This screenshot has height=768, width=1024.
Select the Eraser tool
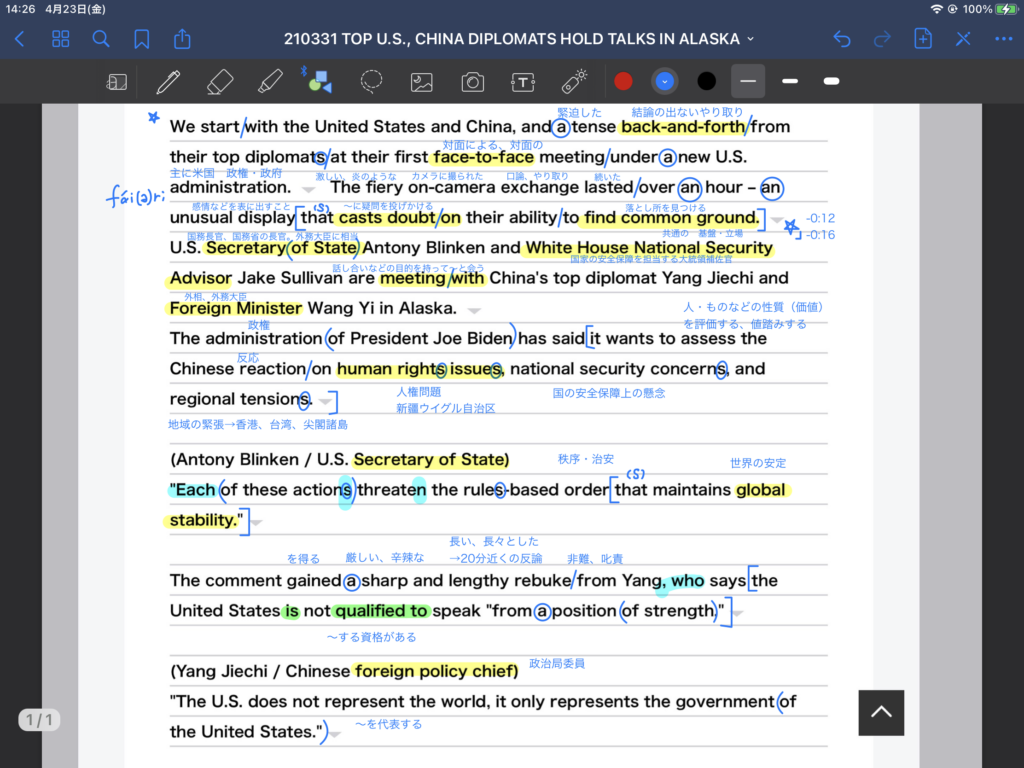(219, 82)
